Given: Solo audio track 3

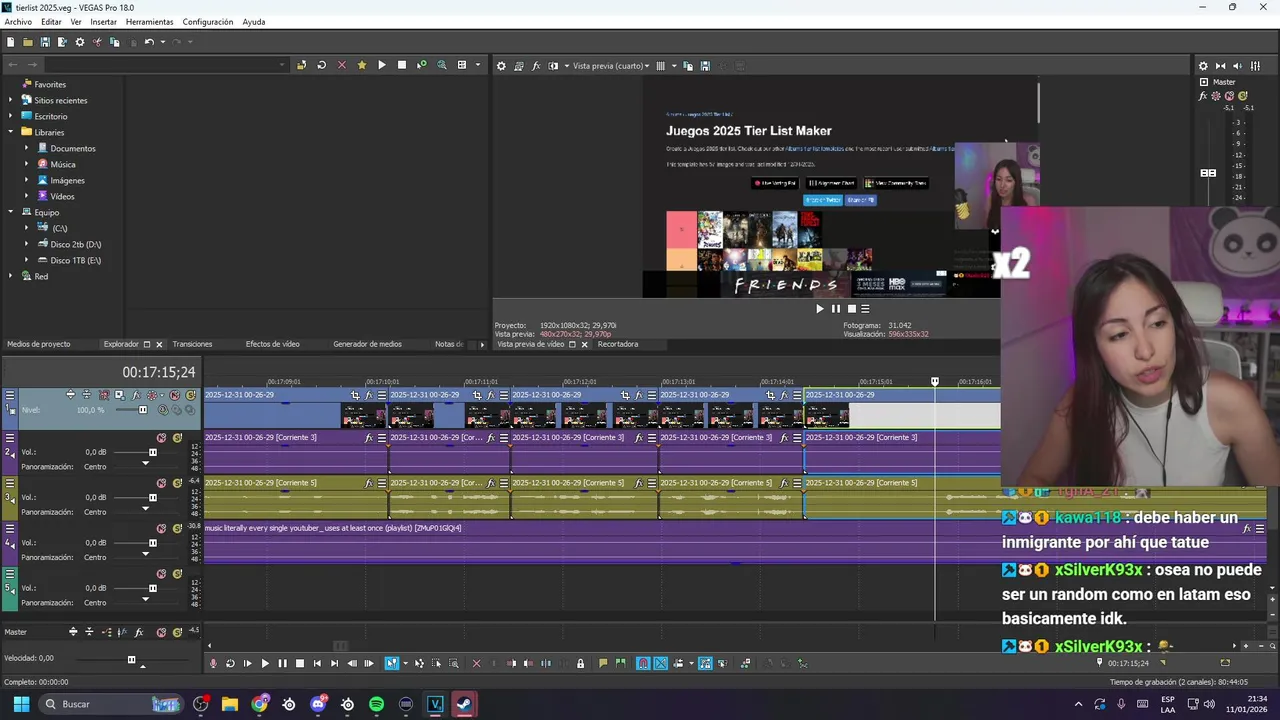Looking at the screenshot, I should (177, 483).
